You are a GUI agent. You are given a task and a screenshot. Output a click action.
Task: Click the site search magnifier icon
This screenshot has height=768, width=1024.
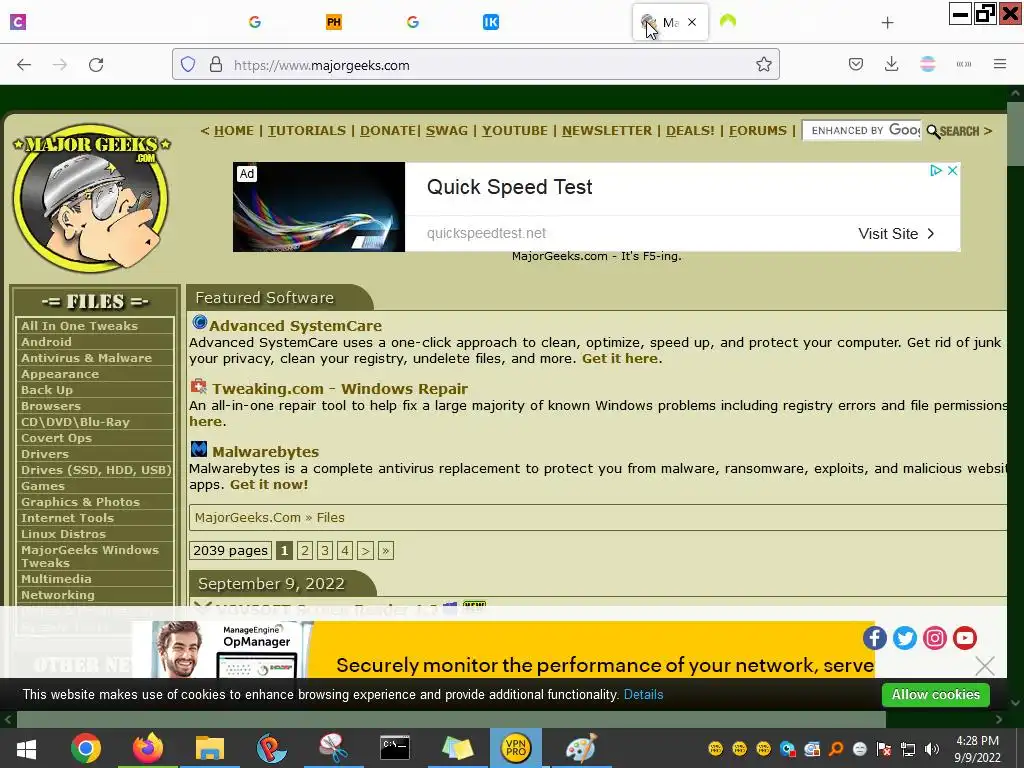934,132
